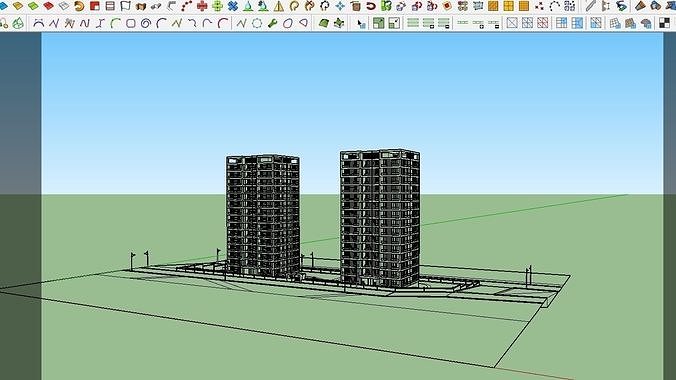Click the red diagonal grid icon
The width and height of the screenshot is (676, 380).
point(543,23)
